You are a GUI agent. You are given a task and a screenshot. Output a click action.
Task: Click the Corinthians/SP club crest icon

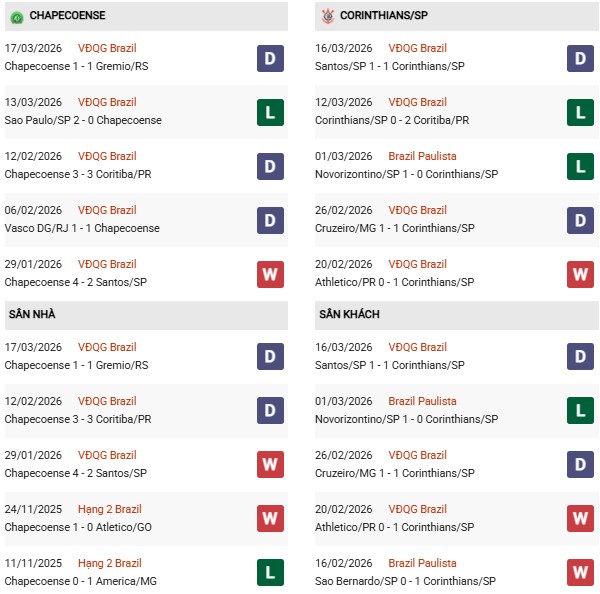tap(327, 16)
